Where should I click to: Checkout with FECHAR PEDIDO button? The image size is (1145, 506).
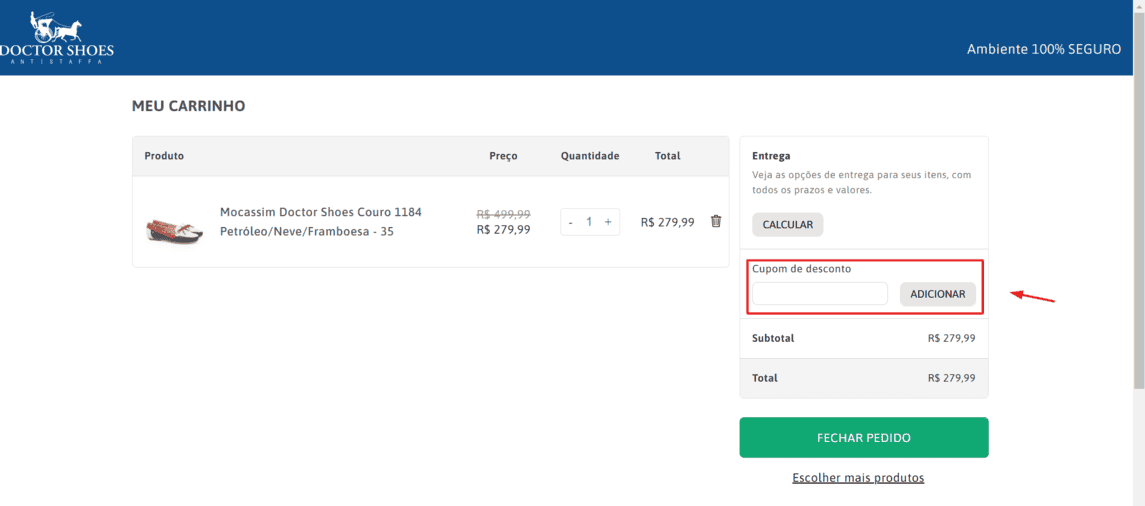864,438
